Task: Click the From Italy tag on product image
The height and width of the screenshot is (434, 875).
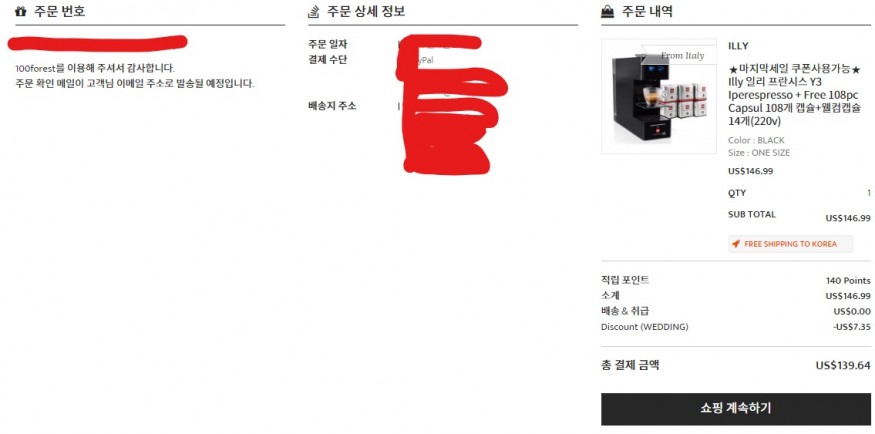Action: 682,55
